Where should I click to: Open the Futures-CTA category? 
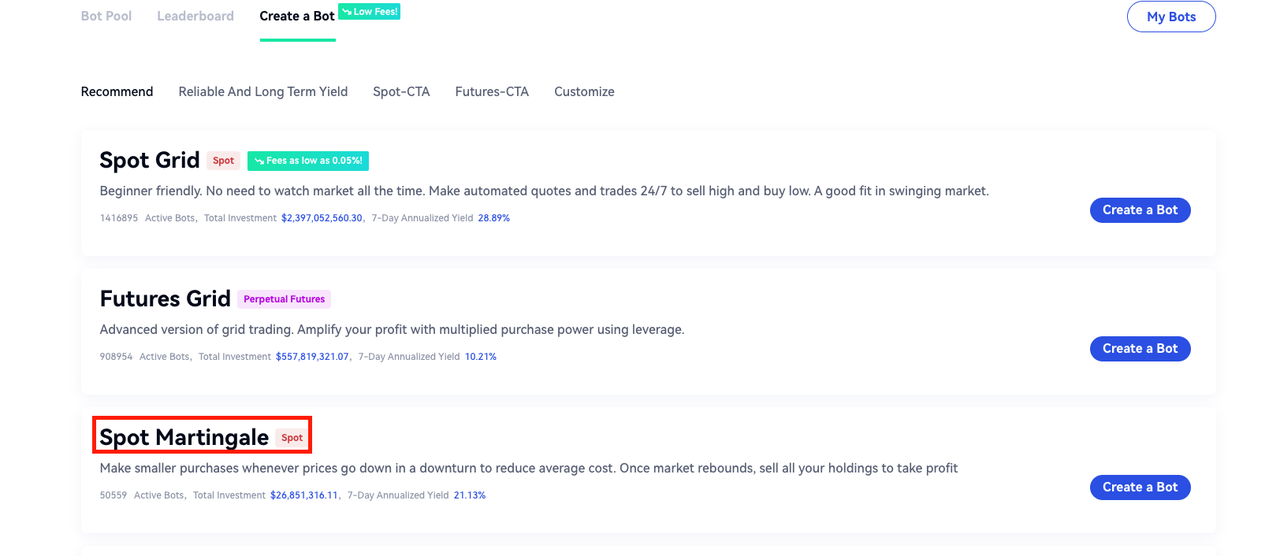tap(492, 92)
